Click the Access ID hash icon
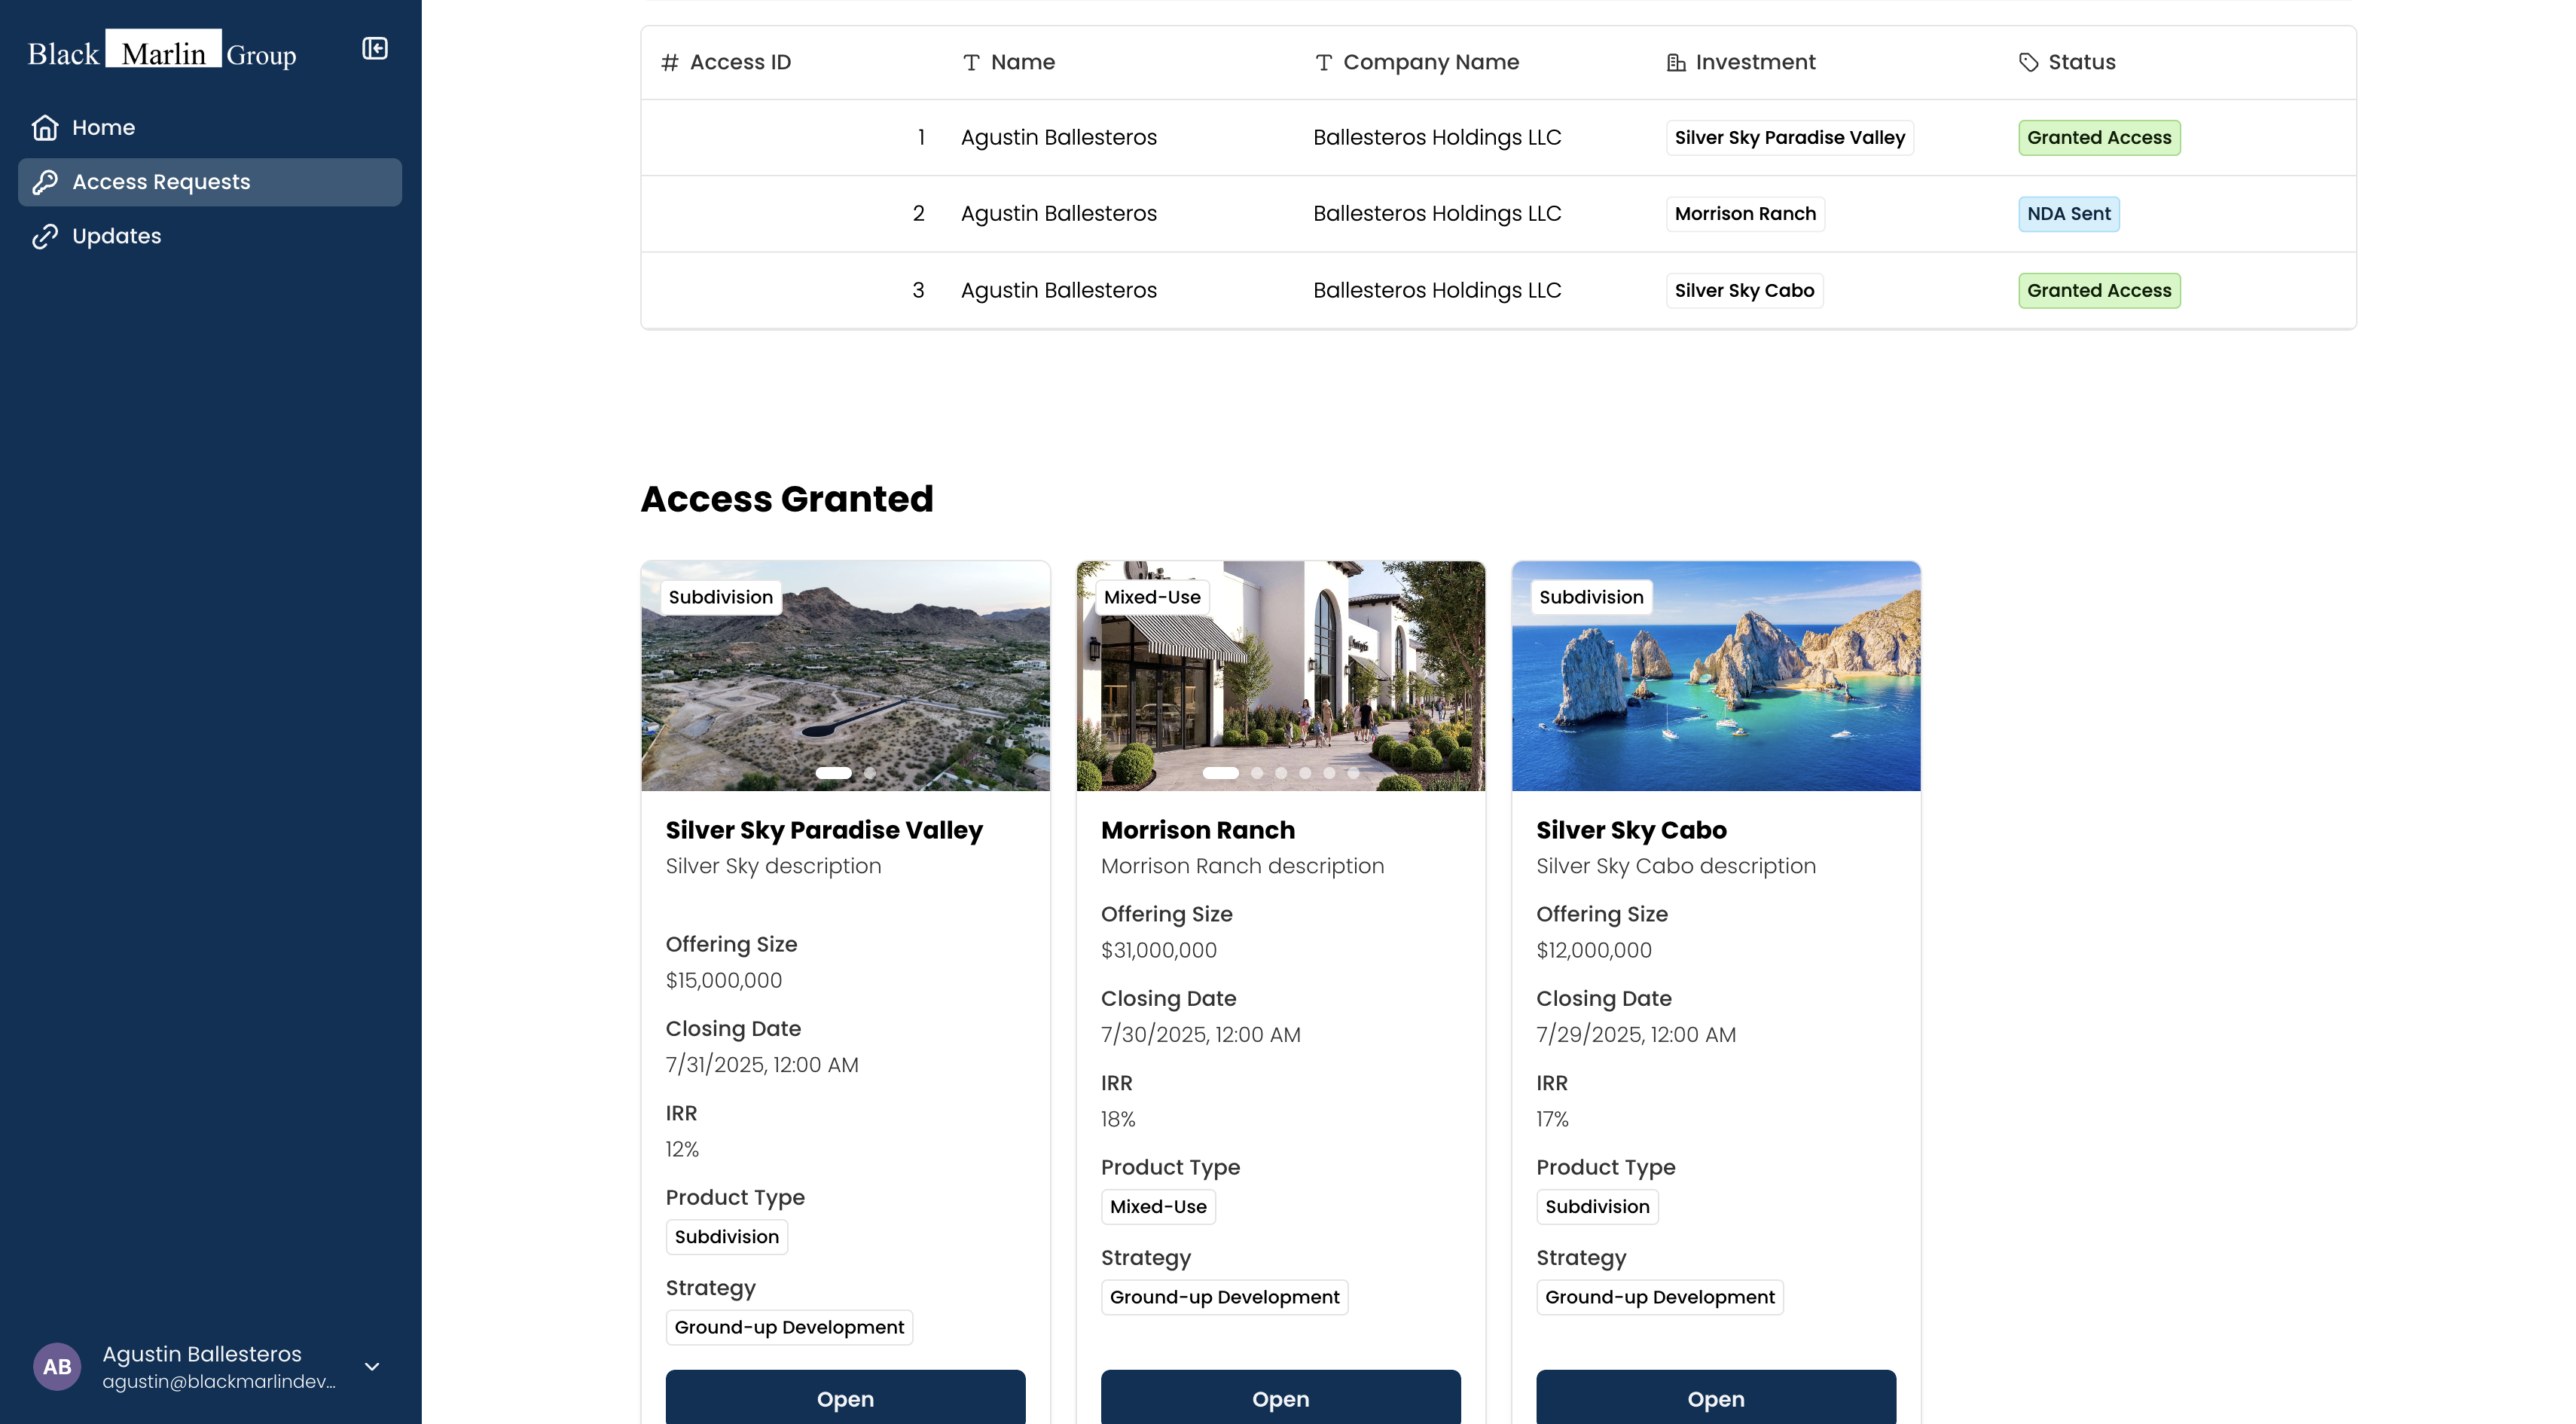 pyautogui.click(x=669, y=63)
